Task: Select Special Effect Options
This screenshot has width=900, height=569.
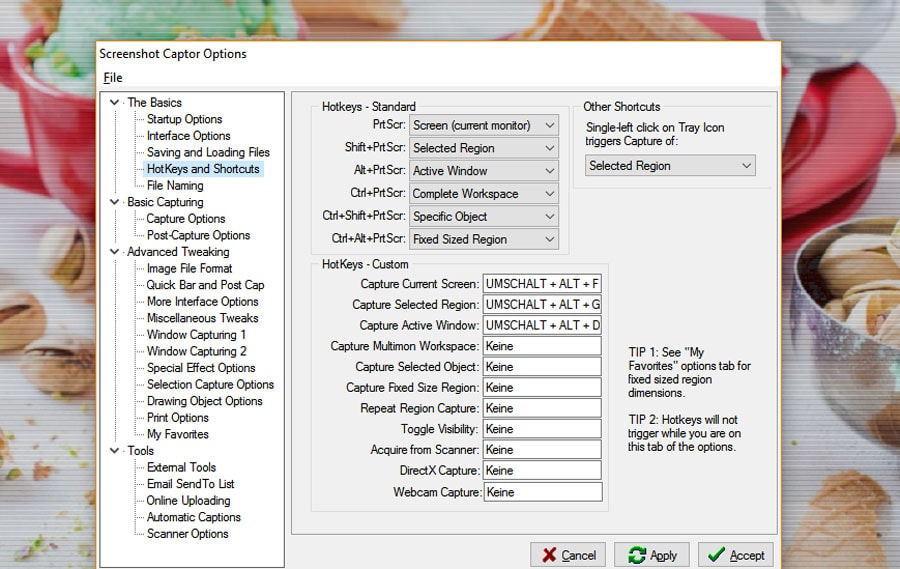Action: (x=201, y=368)
